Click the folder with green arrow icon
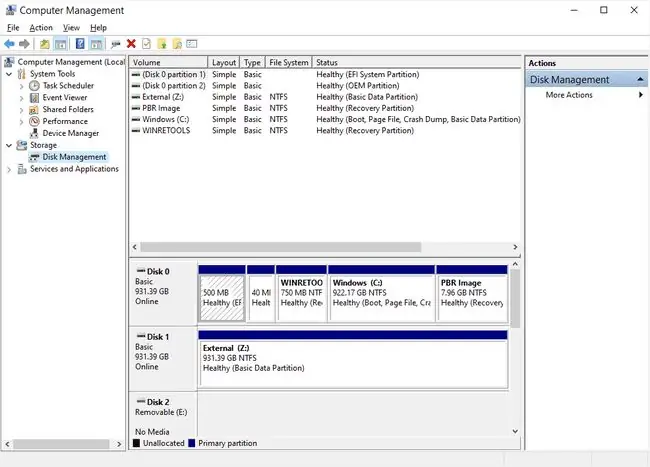This screenshot has height=467, width=650. point(162,44)
